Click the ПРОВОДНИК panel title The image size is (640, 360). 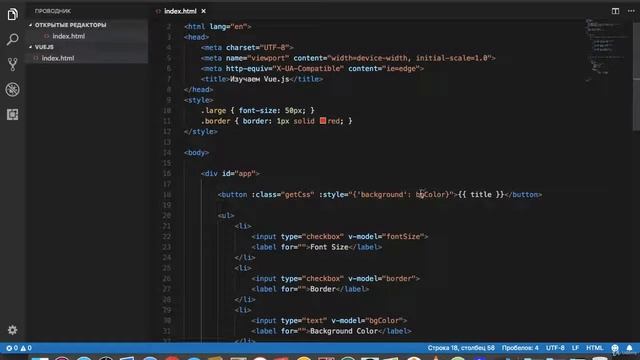coord(53,11)
